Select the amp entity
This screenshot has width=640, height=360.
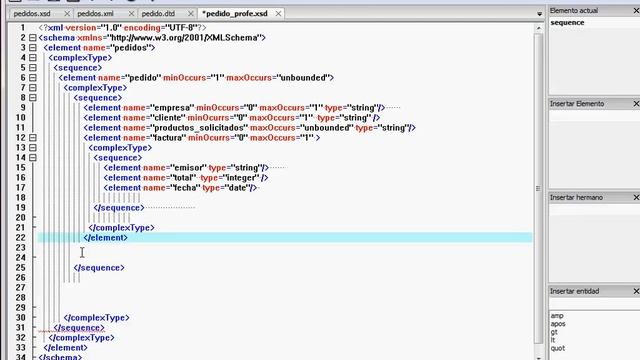[x=557, y=316]
